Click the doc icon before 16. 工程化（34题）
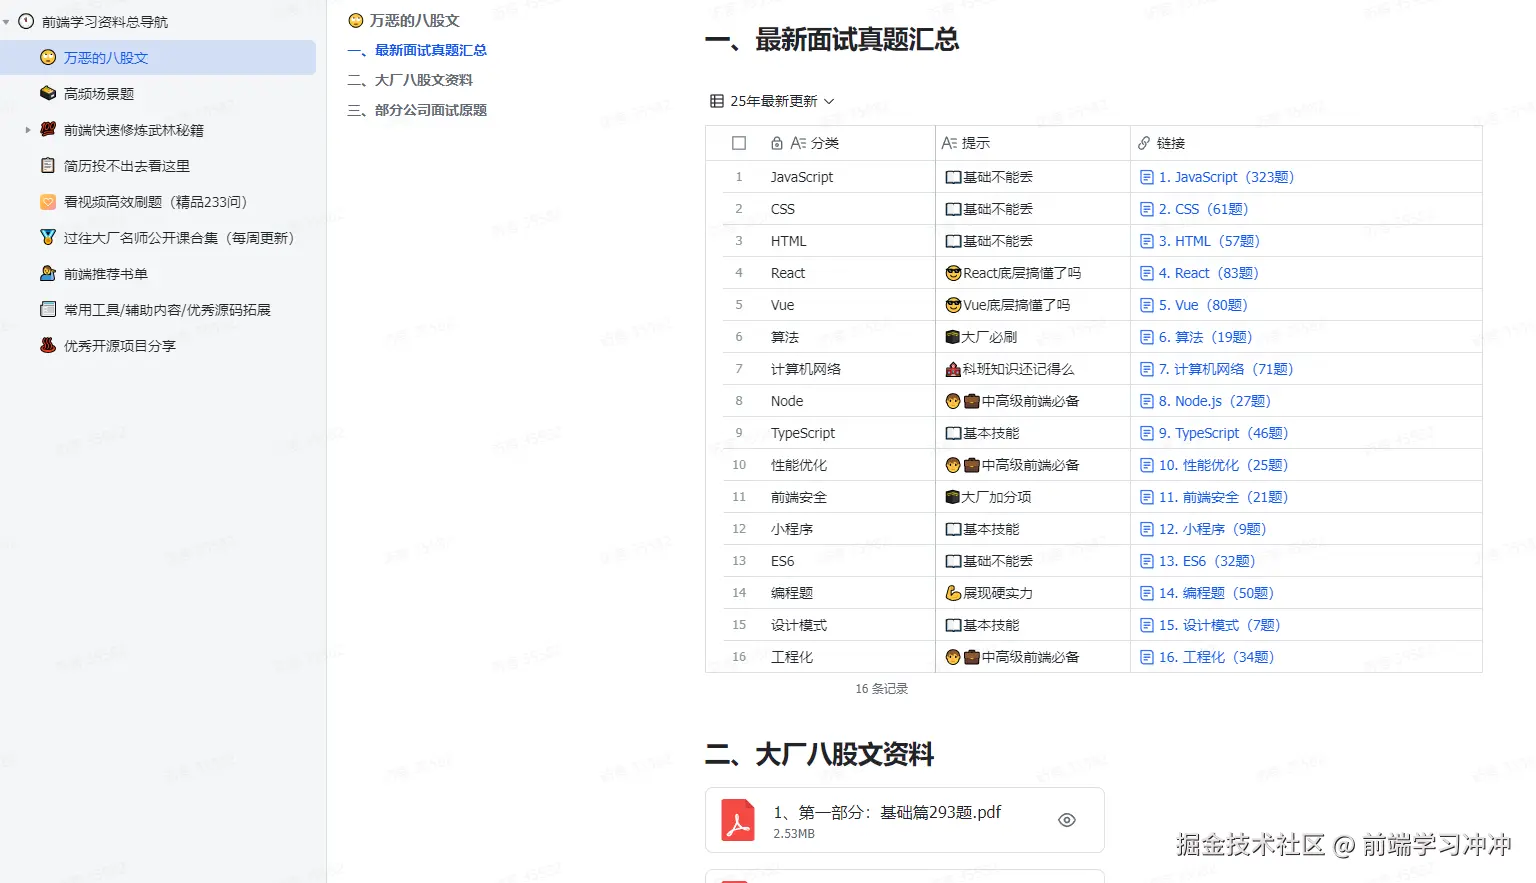Viewport: 1536px width, 883px height. pos(1147,657)
